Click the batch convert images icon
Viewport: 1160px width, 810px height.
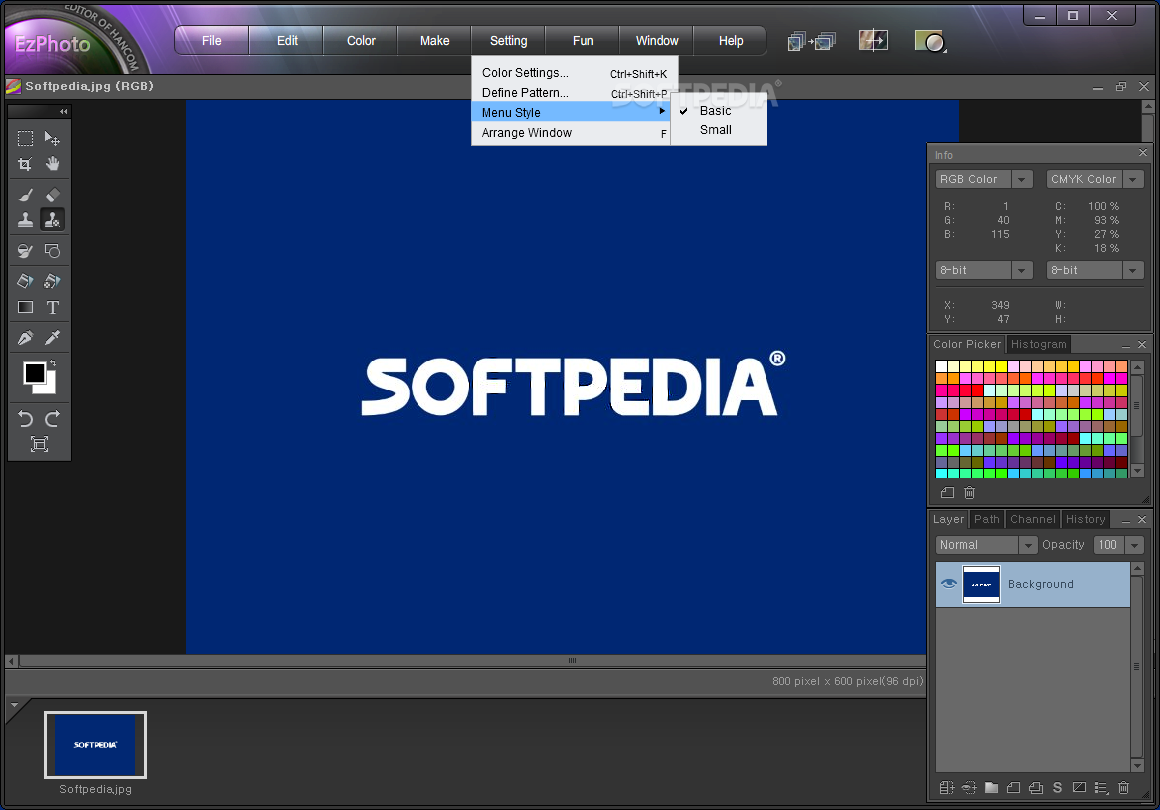812,41
